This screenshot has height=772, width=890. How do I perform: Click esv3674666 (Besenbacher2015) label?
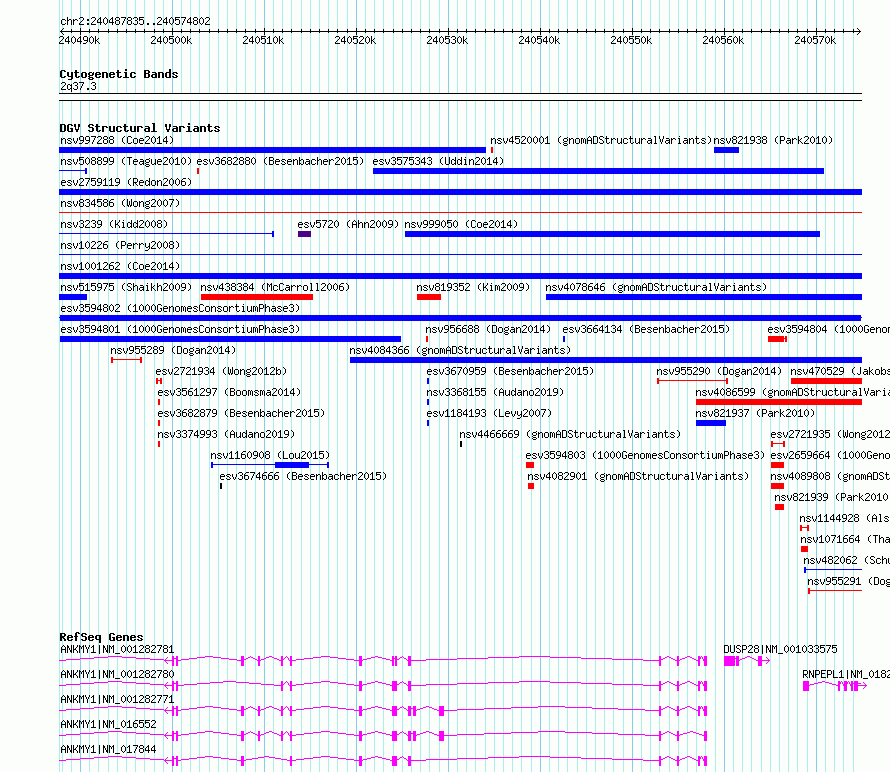[303, 476]
